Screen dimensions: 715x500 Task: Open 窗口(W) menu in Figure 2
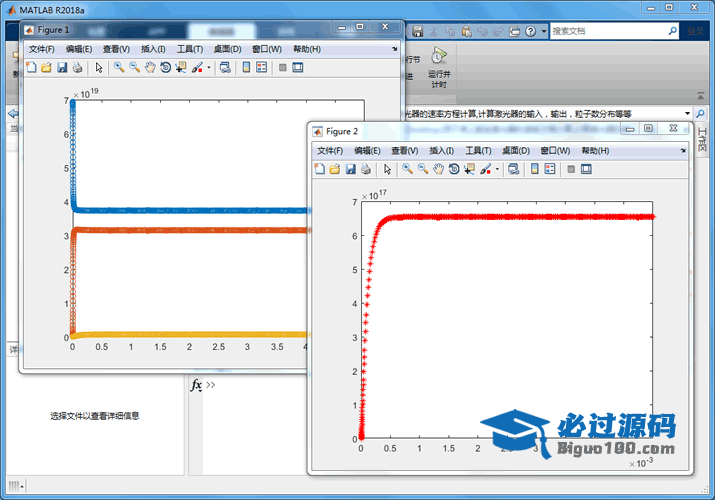pyautogui.click(x=555, y=151)
